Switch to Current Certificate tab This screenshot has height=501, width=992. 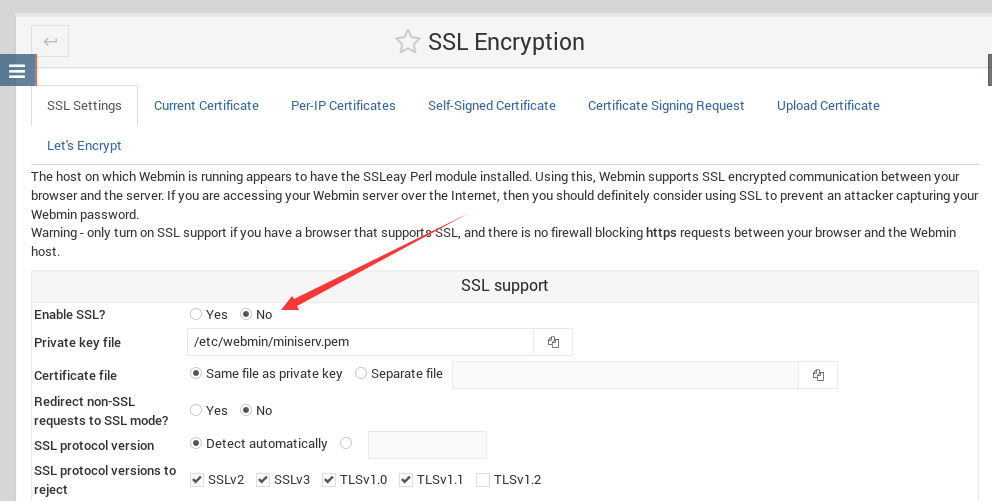click(206, 106)
